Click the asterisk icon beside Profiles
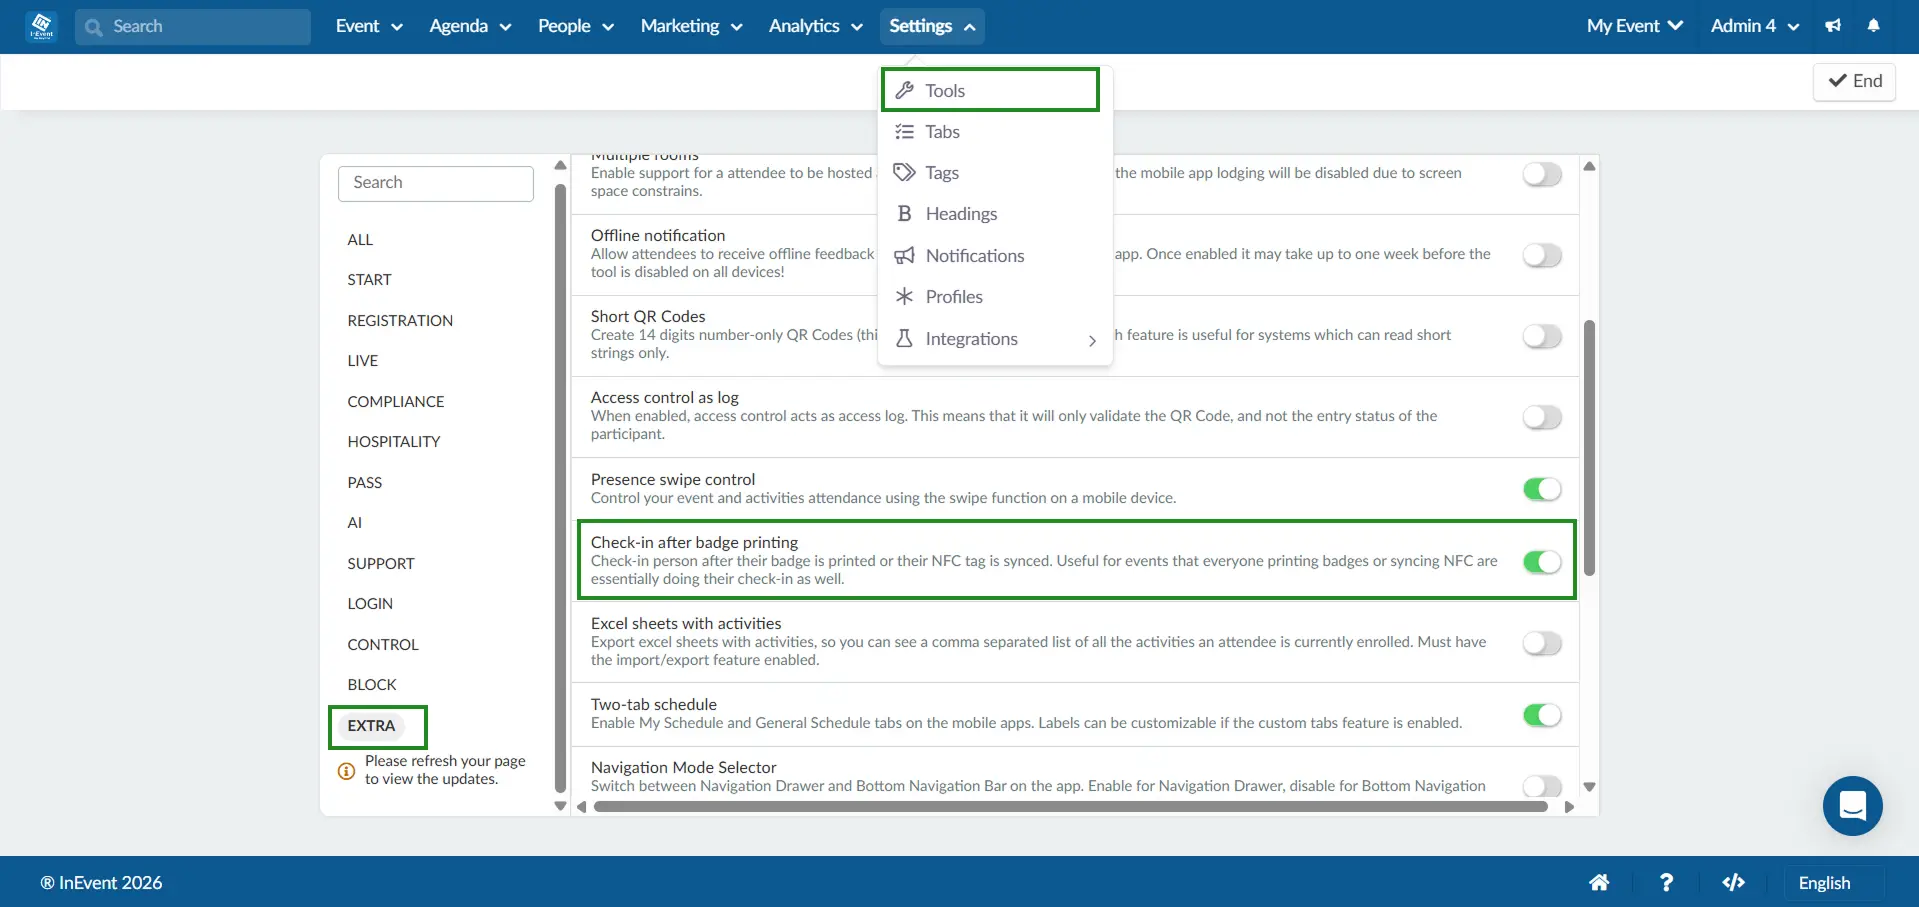Viewport: 1919px width, 907px height. click(x=904, y=297)
